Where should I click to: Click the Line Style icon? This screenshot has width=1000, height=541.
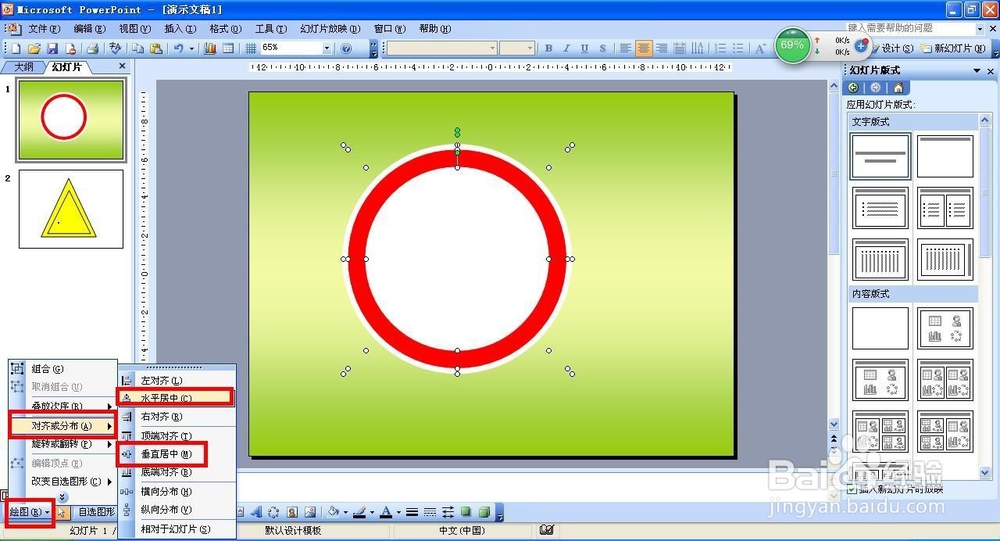(412, 512)
